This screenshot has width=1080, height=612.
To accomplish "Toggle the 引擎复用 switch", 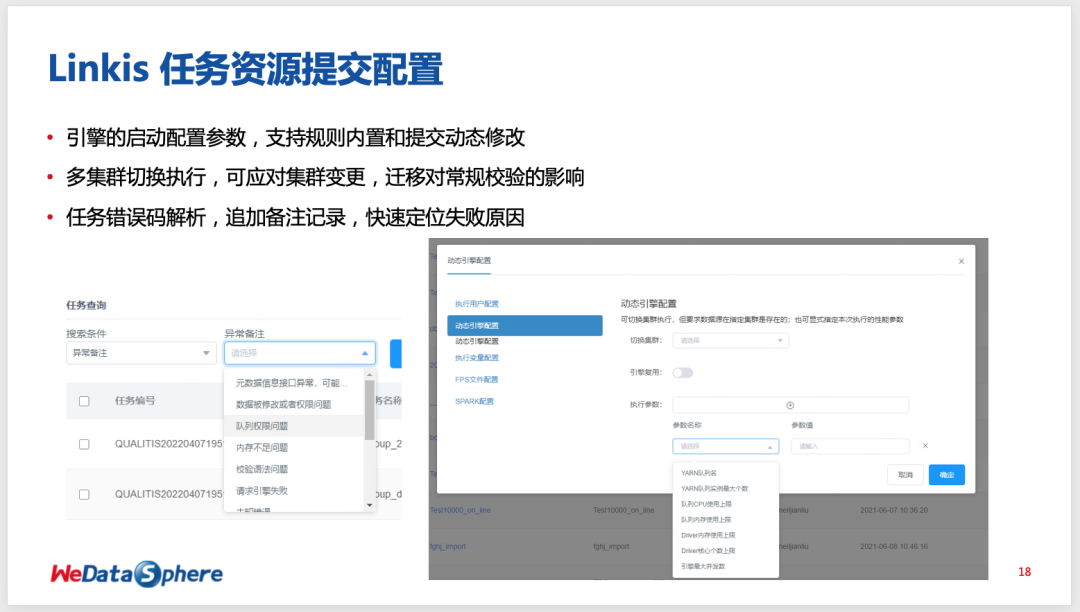I will (683, 372).
